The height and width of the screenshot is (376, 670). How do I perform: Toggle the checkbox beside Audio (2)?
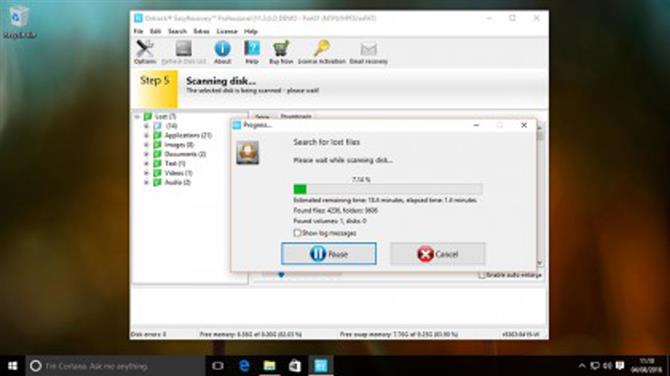[x=157, y=182]
